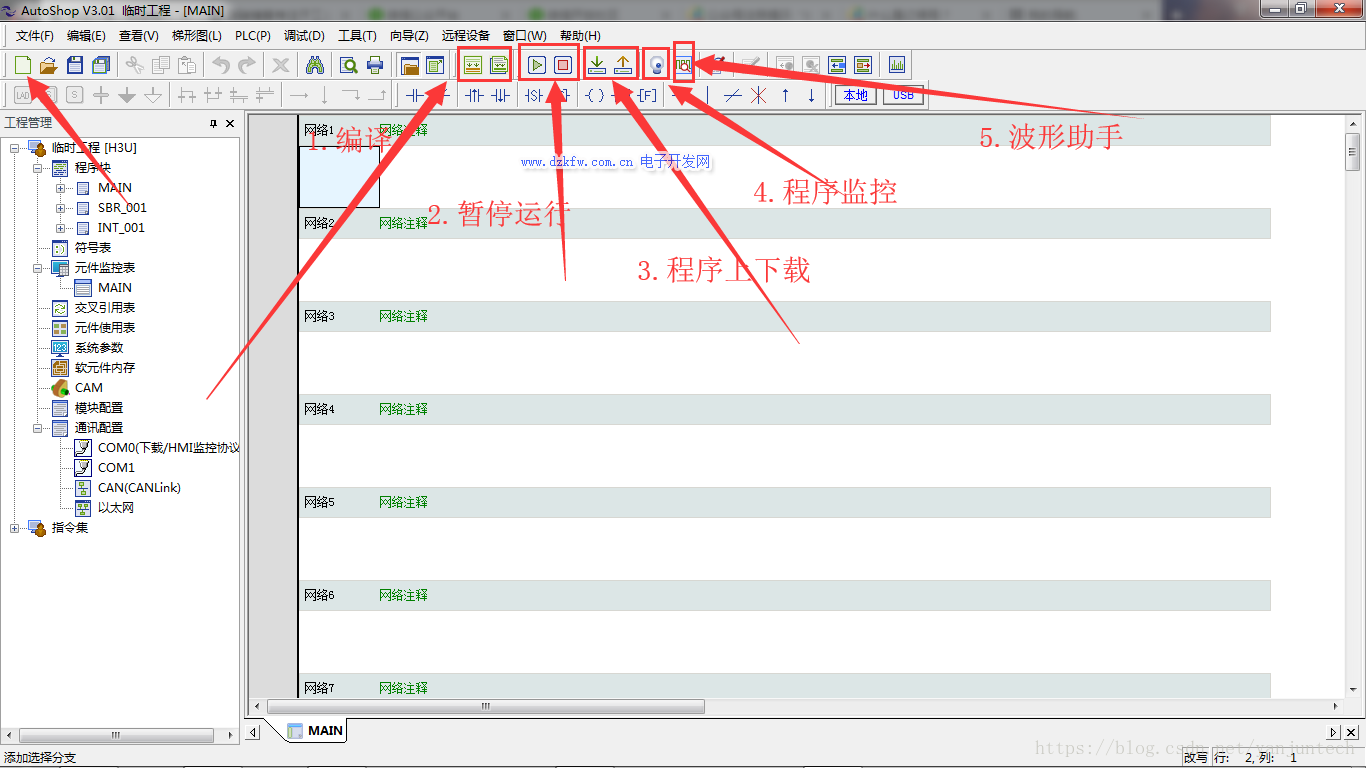Open the 调试(D) menu

pyautogui.click(x=304, y=35)
